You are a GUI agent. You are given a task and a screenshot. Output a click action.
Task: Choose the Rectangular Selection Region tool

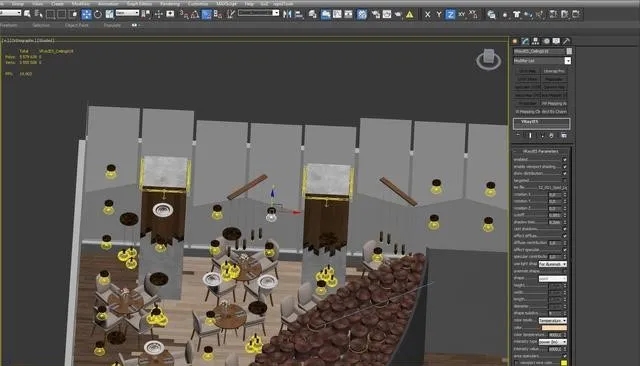51,14
